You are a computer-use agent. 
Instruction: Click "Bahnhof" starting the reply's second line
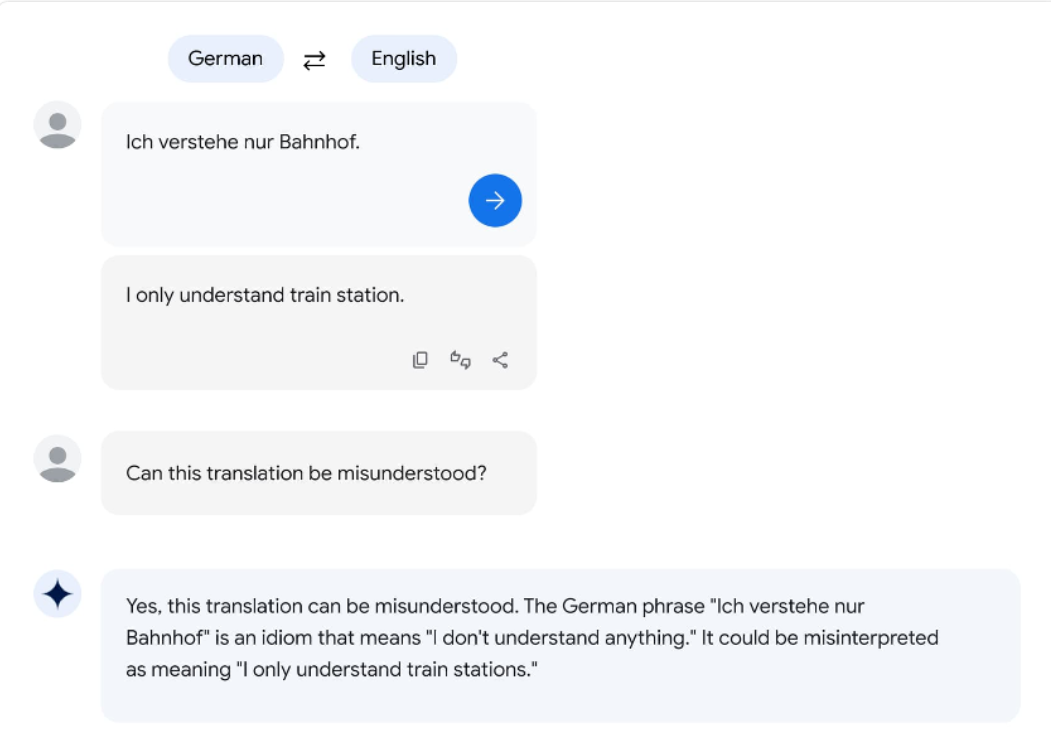click(x=168, y=637)
